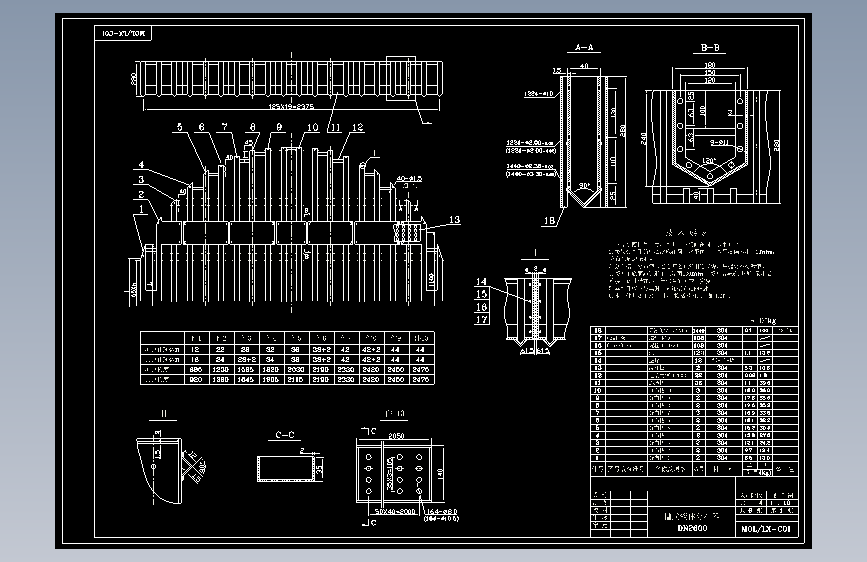Click the C-C section view title
The width and height of the screenshot is (867, 562).
(285, 435)
